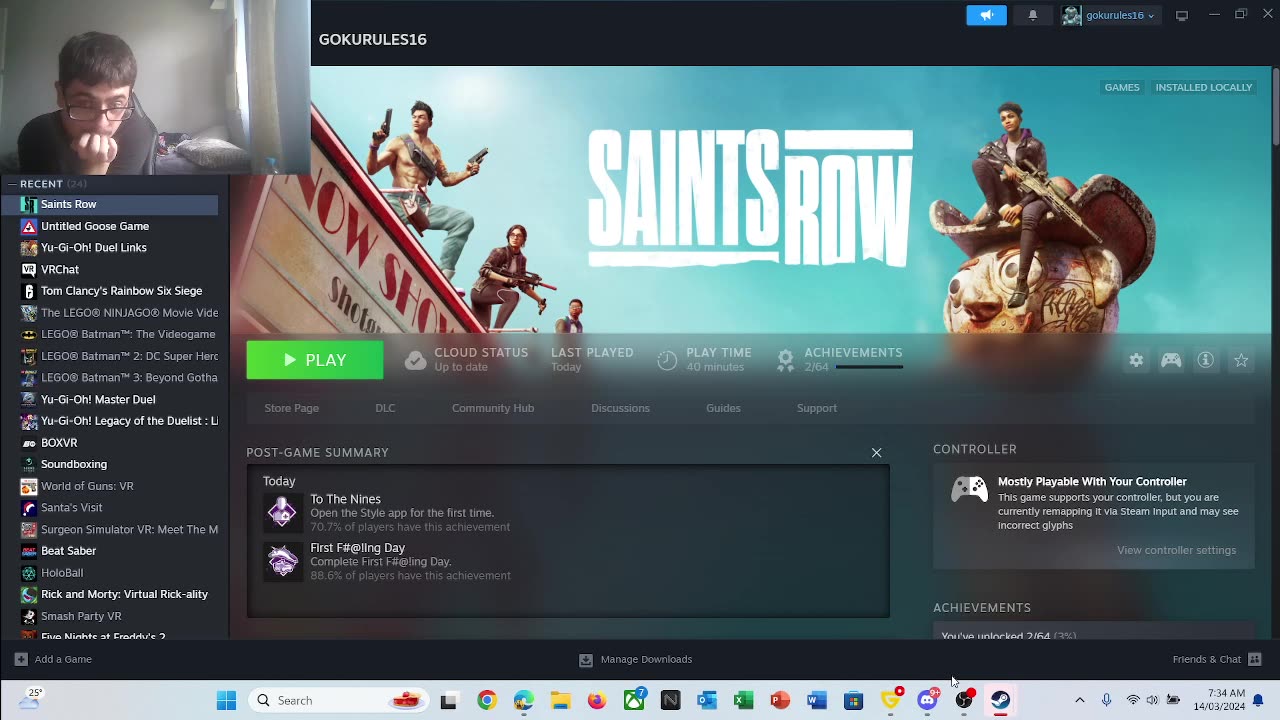Screen dimensions: 1280x720
Task: Open the Support tab
Action: pos(817,408)
